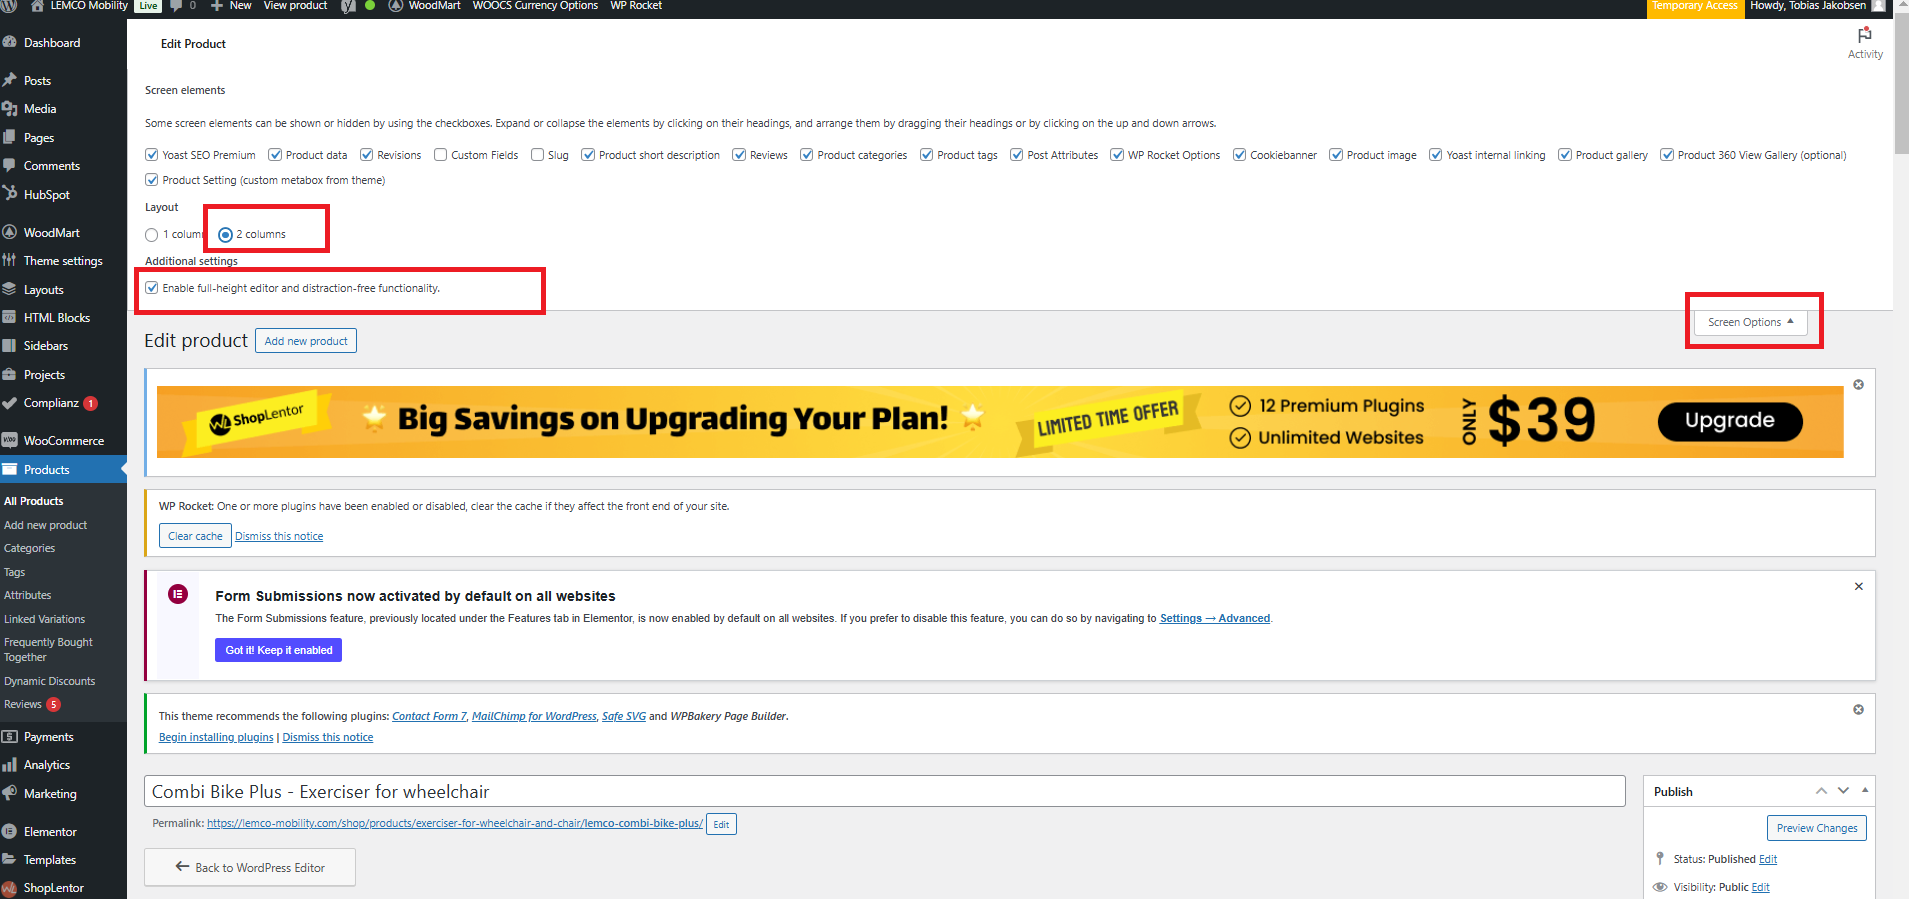Image resolution: width=1909 pixels, height=899 pixels.
Task: Click the Yoast SEO icon in admin bar
Action: [348, 5]
